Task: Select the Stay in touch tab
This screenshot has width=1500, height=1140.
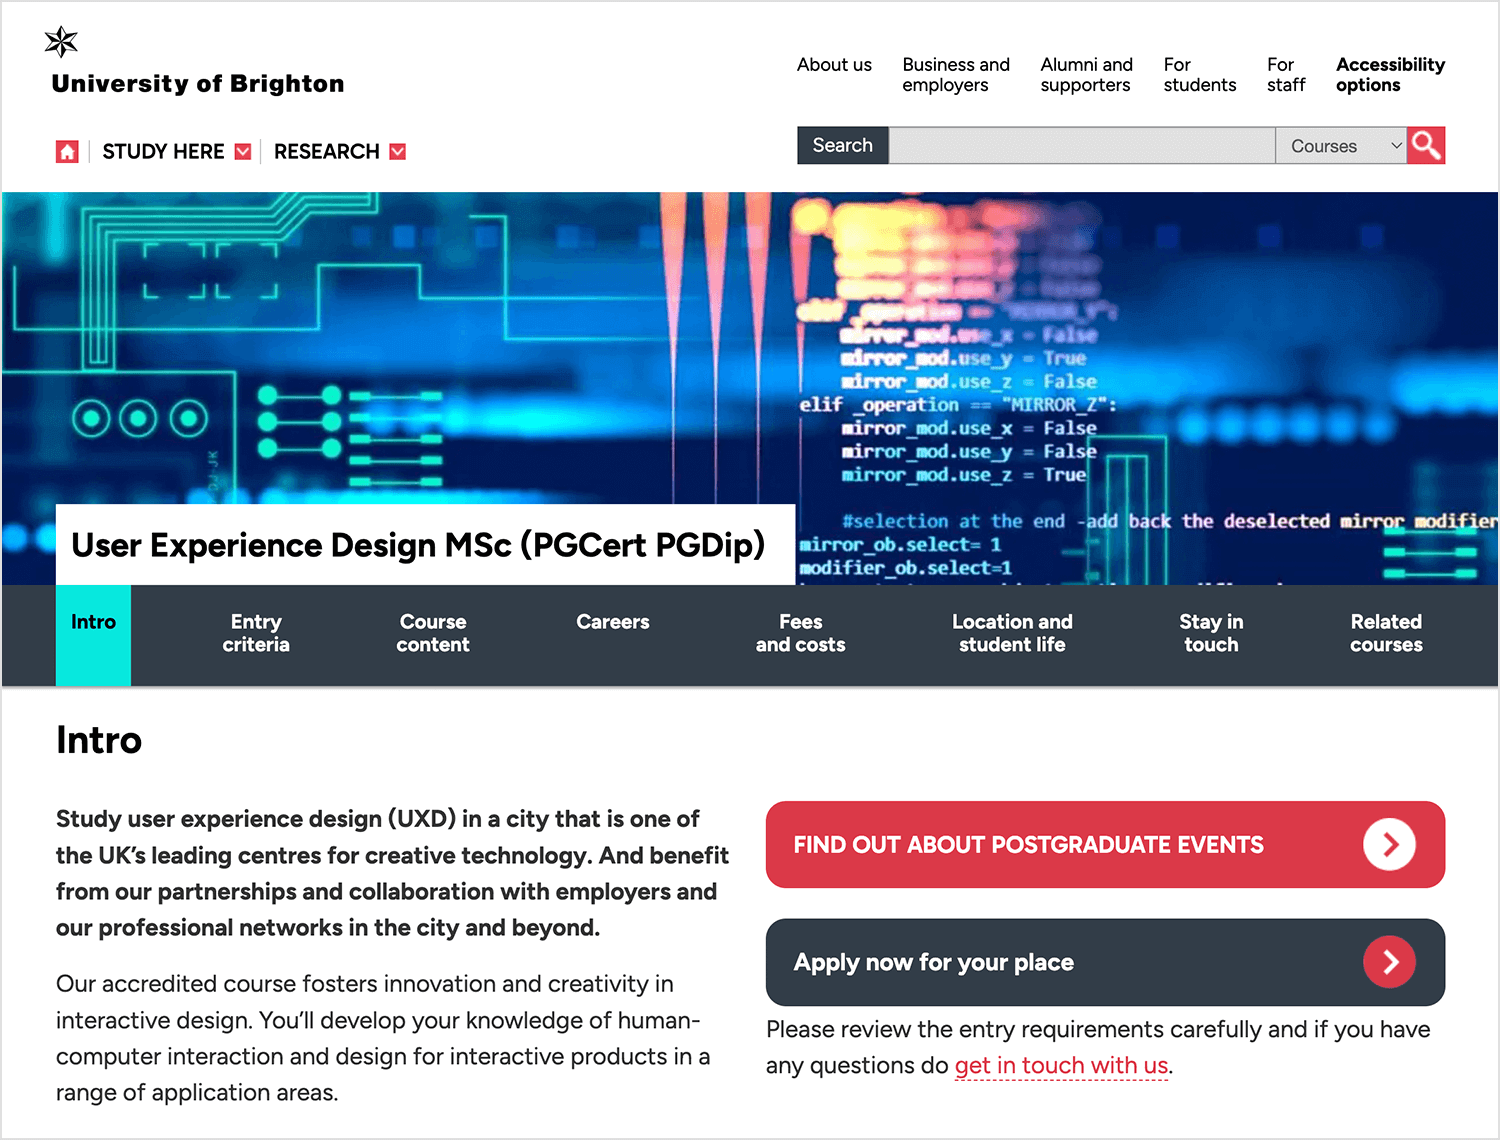Action: (1211, 634)
